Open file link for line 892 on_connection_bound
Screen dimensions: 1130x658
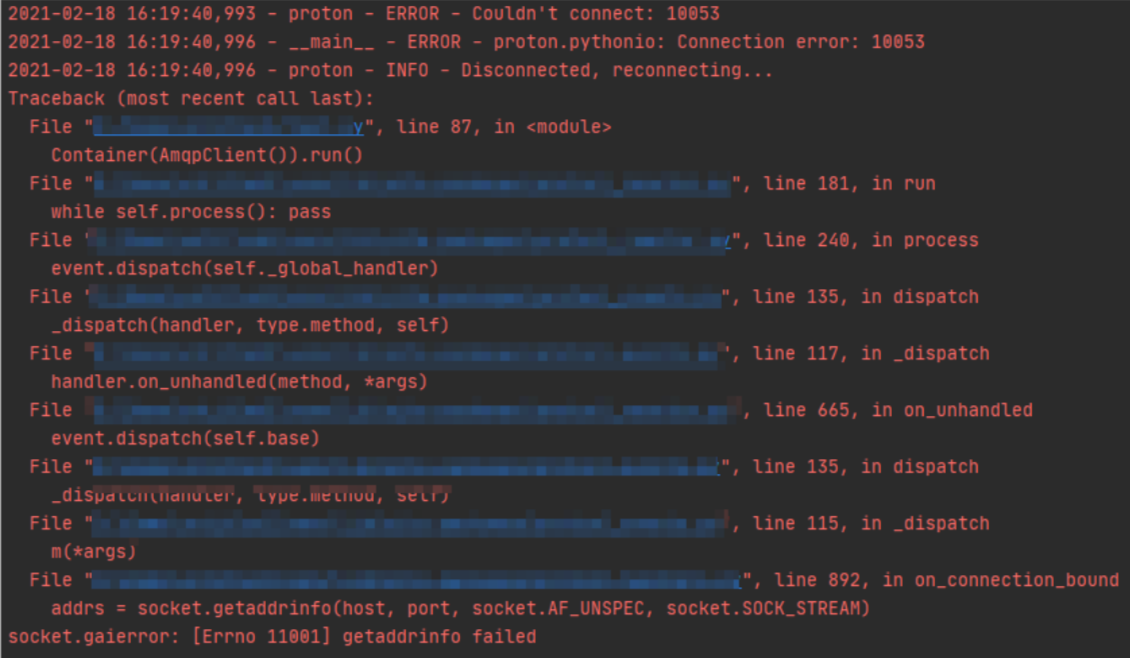coord(418,580)
